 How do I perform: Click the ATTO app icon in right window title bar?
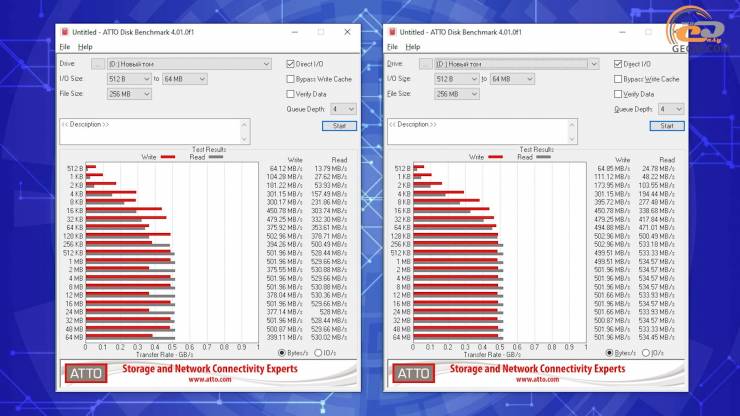pyautogui.click(x=392, y=32)
